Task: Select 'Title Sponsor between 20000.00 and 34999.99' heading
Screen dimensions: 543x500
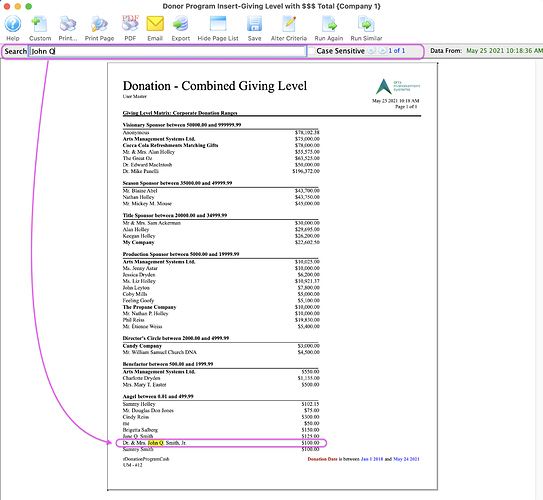Action: (x=175, y=215)
